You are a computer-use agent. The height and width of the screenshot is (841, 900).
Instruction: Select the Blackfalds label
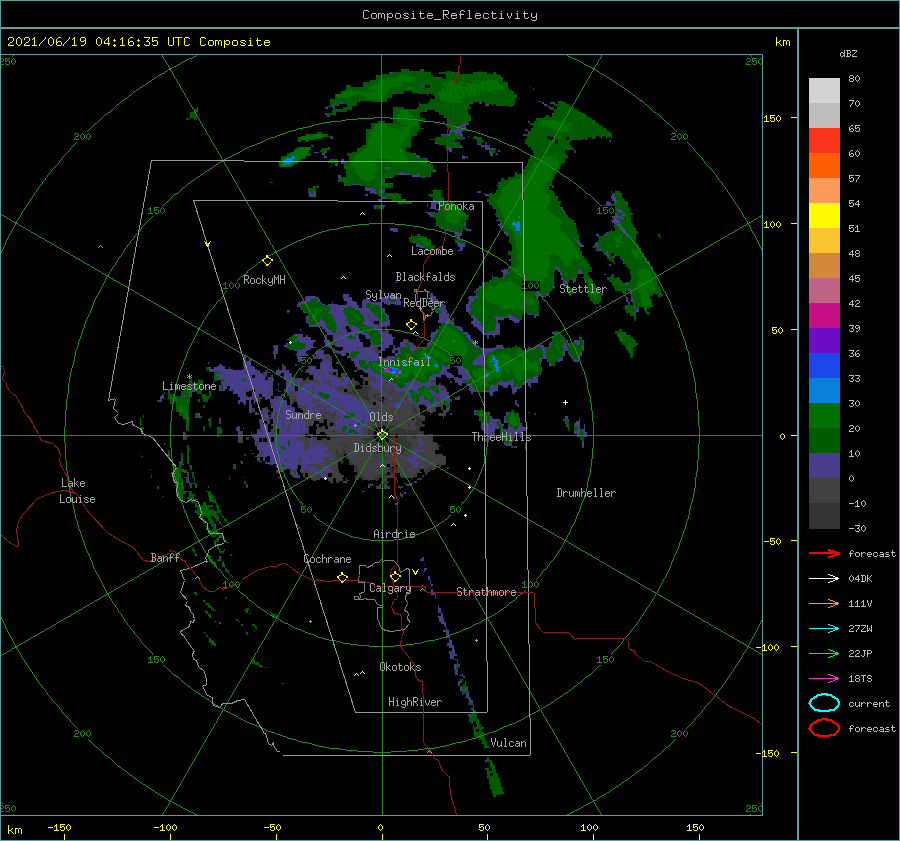425,277
